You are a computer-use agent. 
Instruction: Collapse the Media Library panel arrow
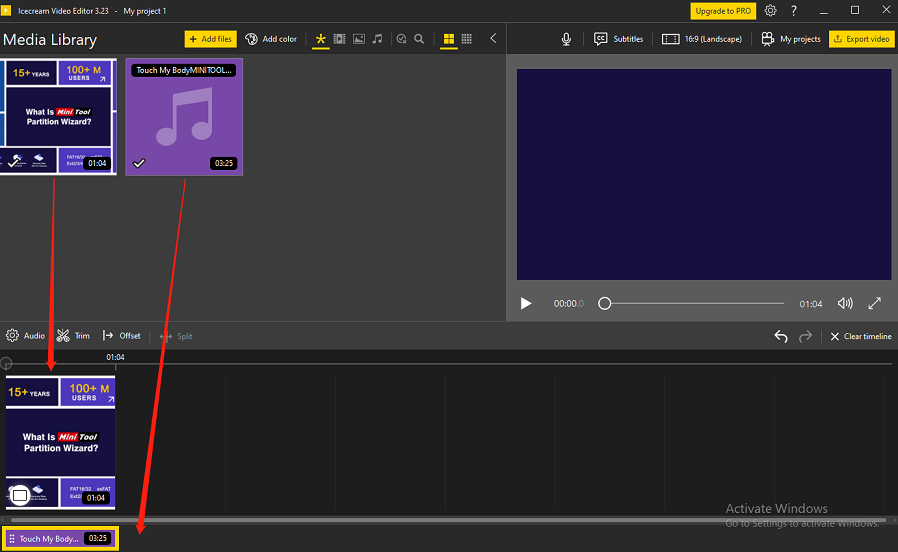493,39
